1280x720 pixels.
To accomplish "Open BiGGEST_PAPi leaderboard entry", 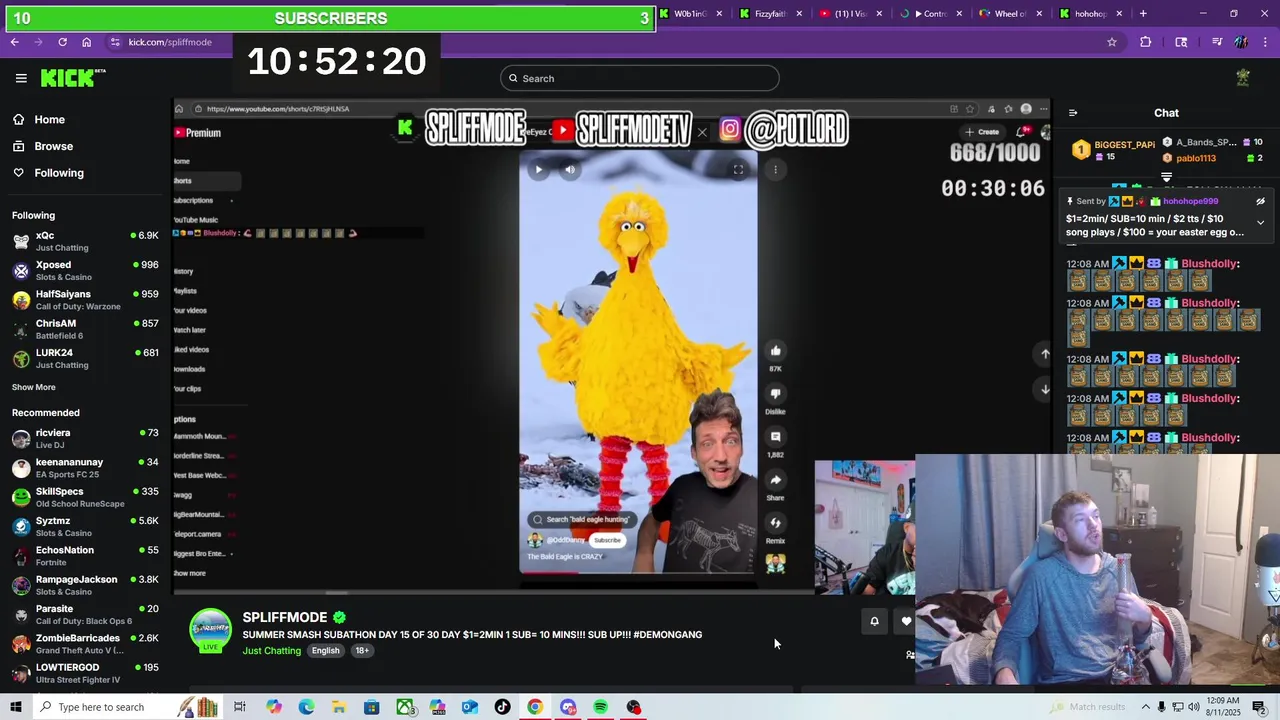I will (x=1113, y=150).
